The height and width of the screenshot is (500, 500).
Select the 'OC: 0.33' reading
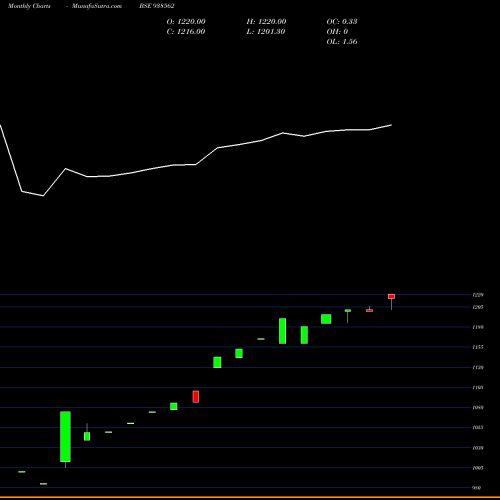click(x=342, y=22)
